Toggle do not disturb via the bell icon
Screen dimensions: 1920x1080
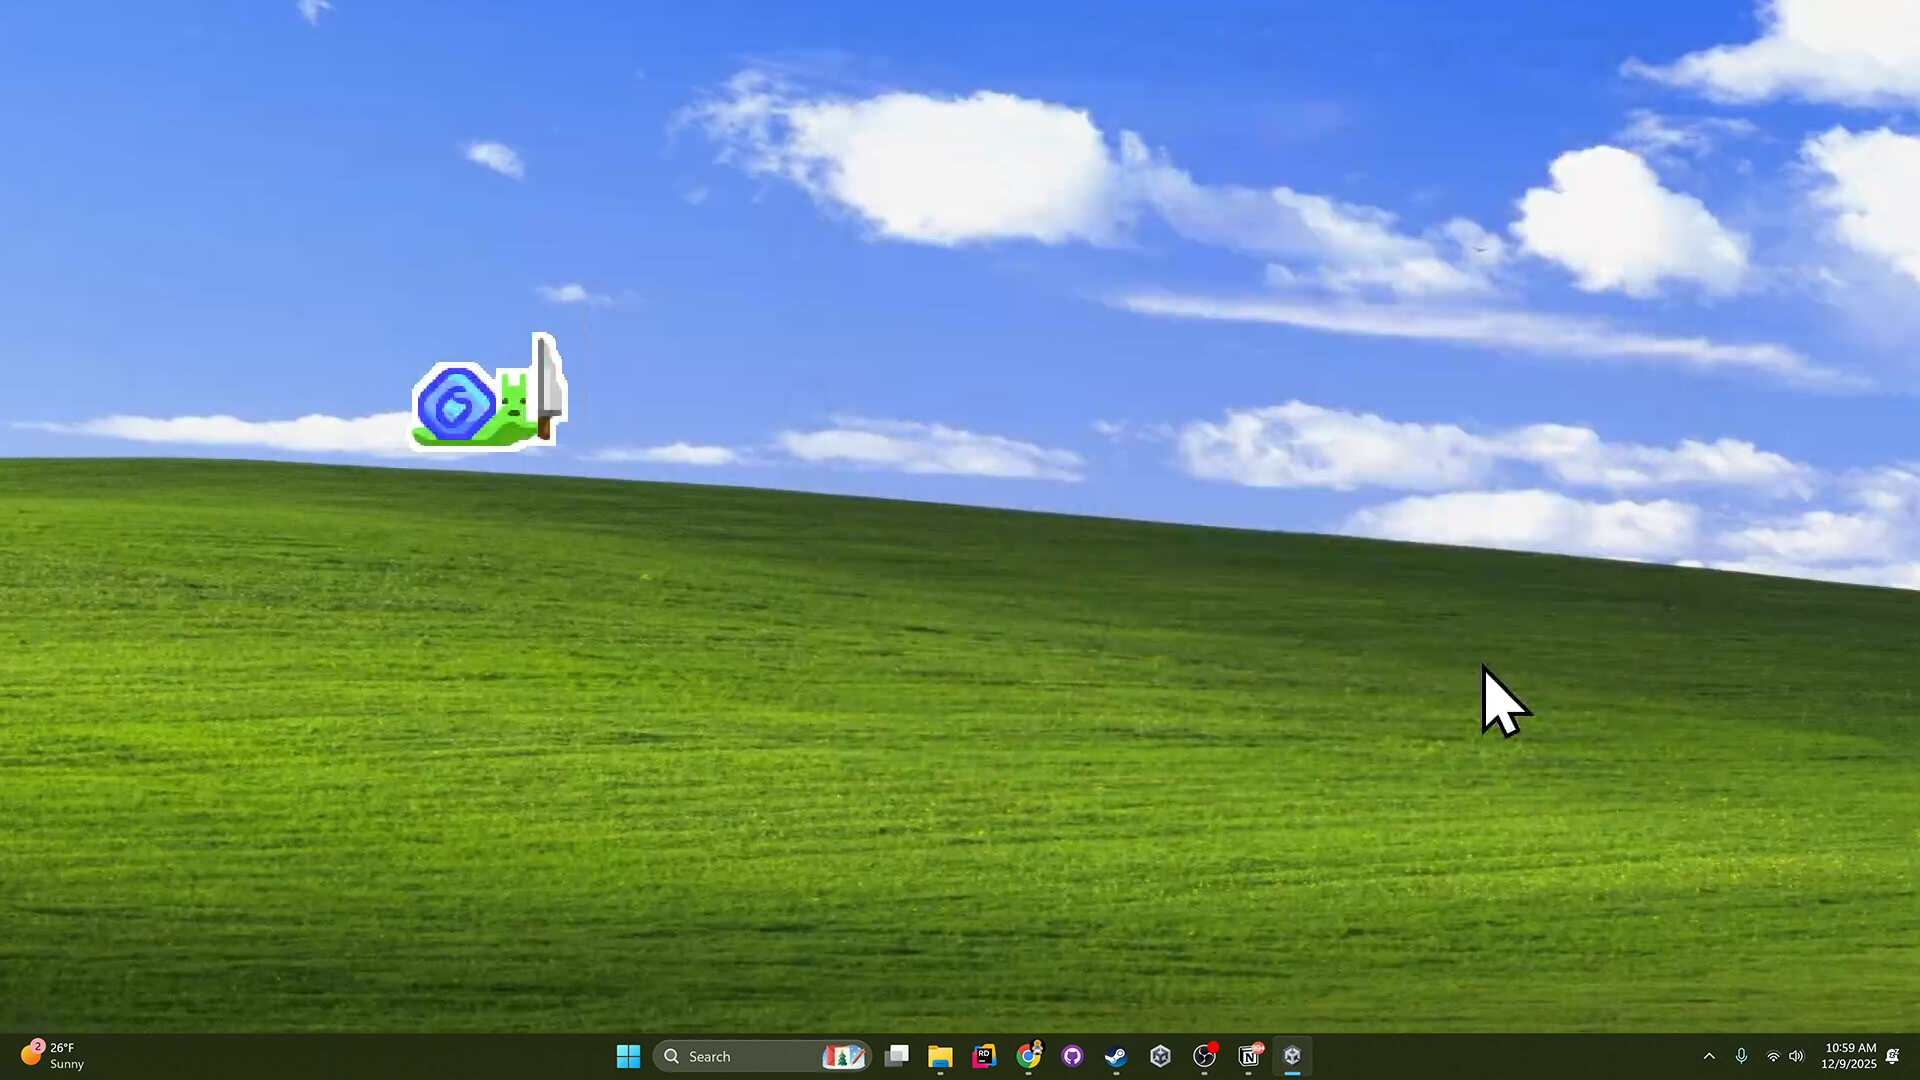1893,1056
